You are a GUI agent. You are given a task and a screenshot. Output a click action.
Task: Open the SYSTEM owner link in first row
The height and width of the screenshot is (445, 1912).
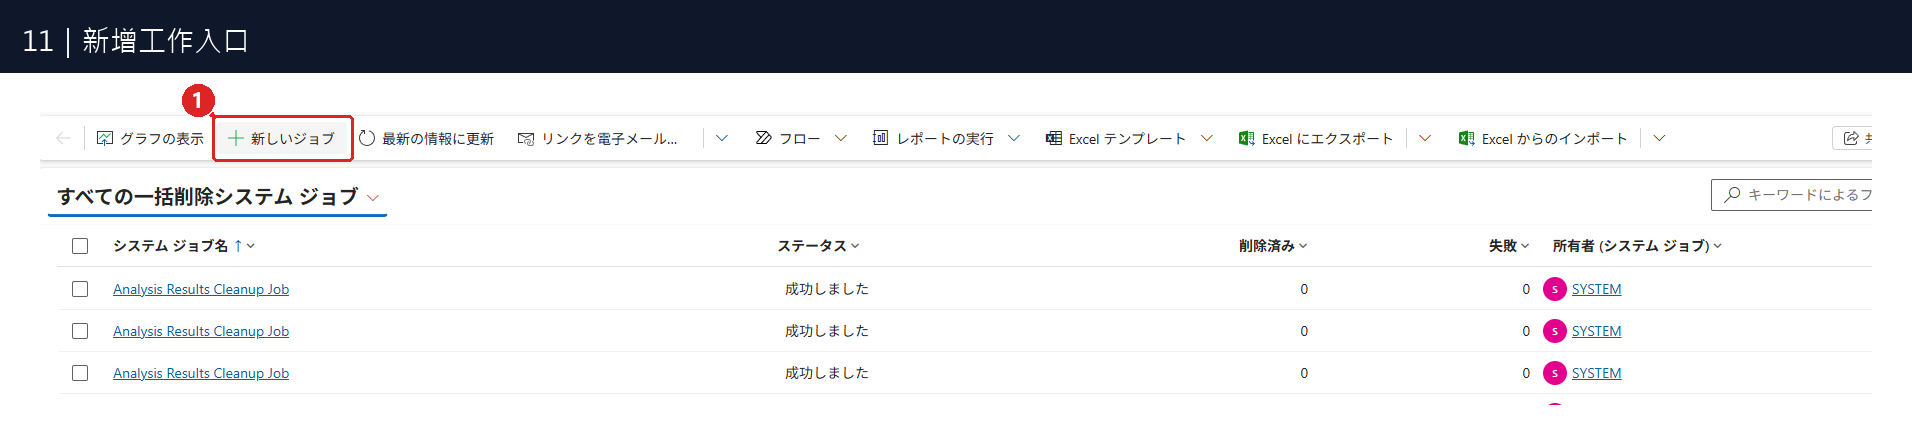(1596, 289)
